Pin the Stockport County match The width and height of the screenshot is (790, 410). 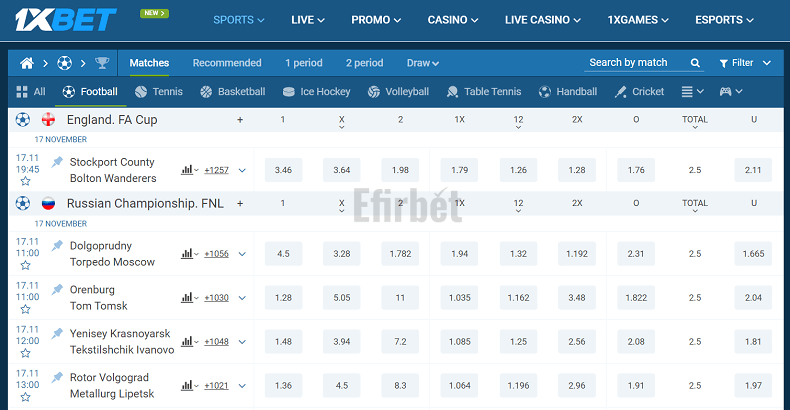pos(57,162)
